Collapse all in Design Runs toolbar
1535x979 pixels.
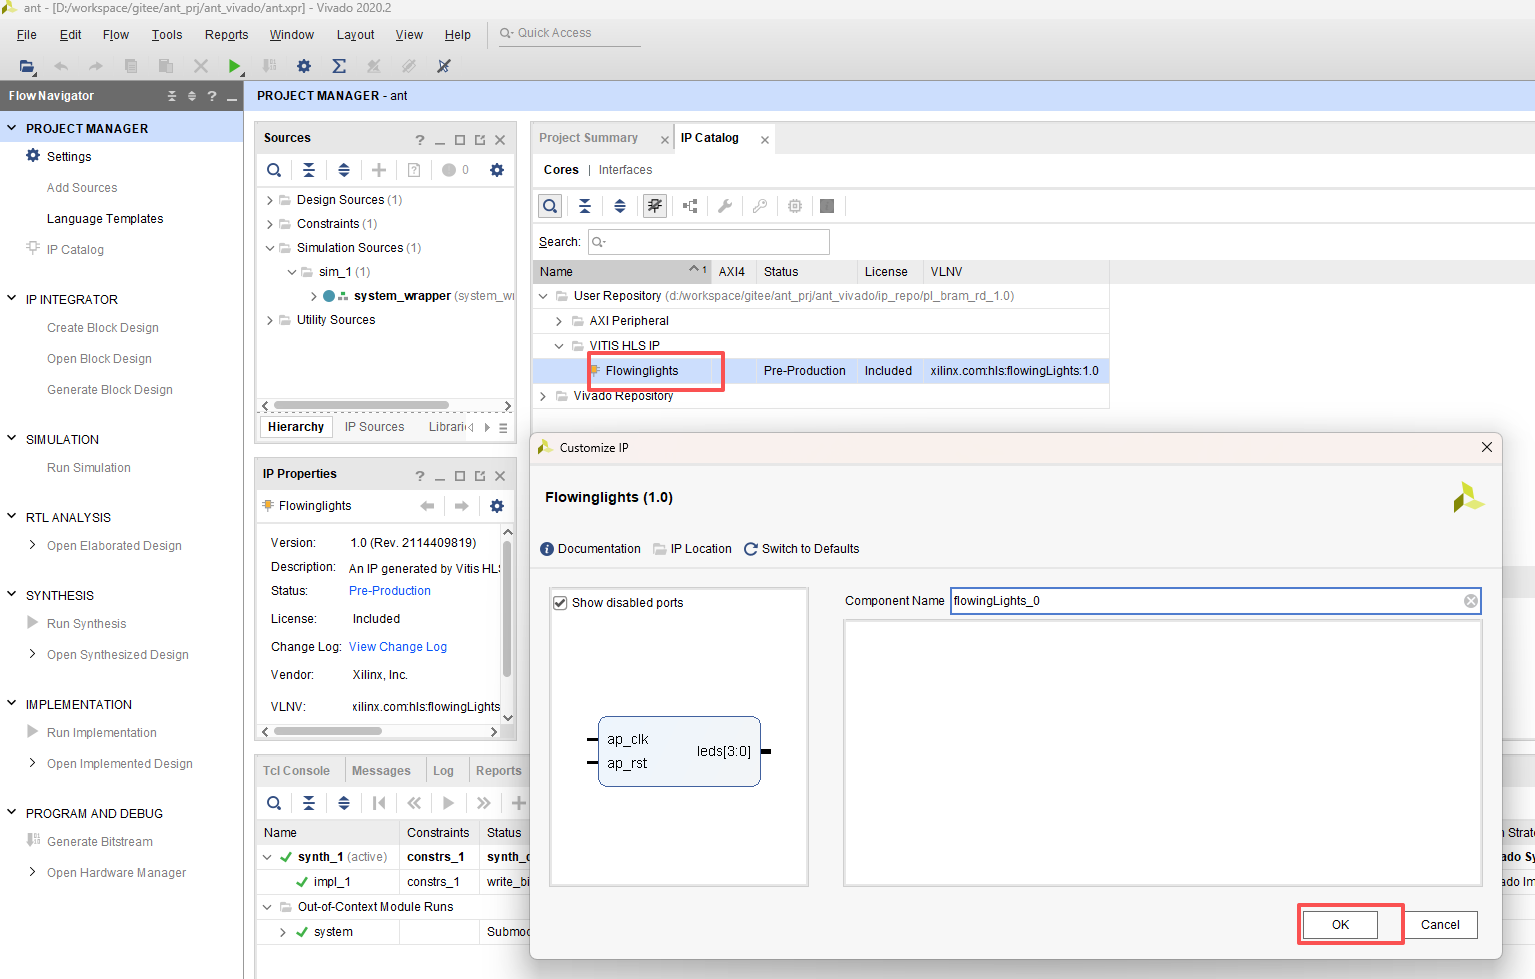pyautogui.click(x=309, y=803)
